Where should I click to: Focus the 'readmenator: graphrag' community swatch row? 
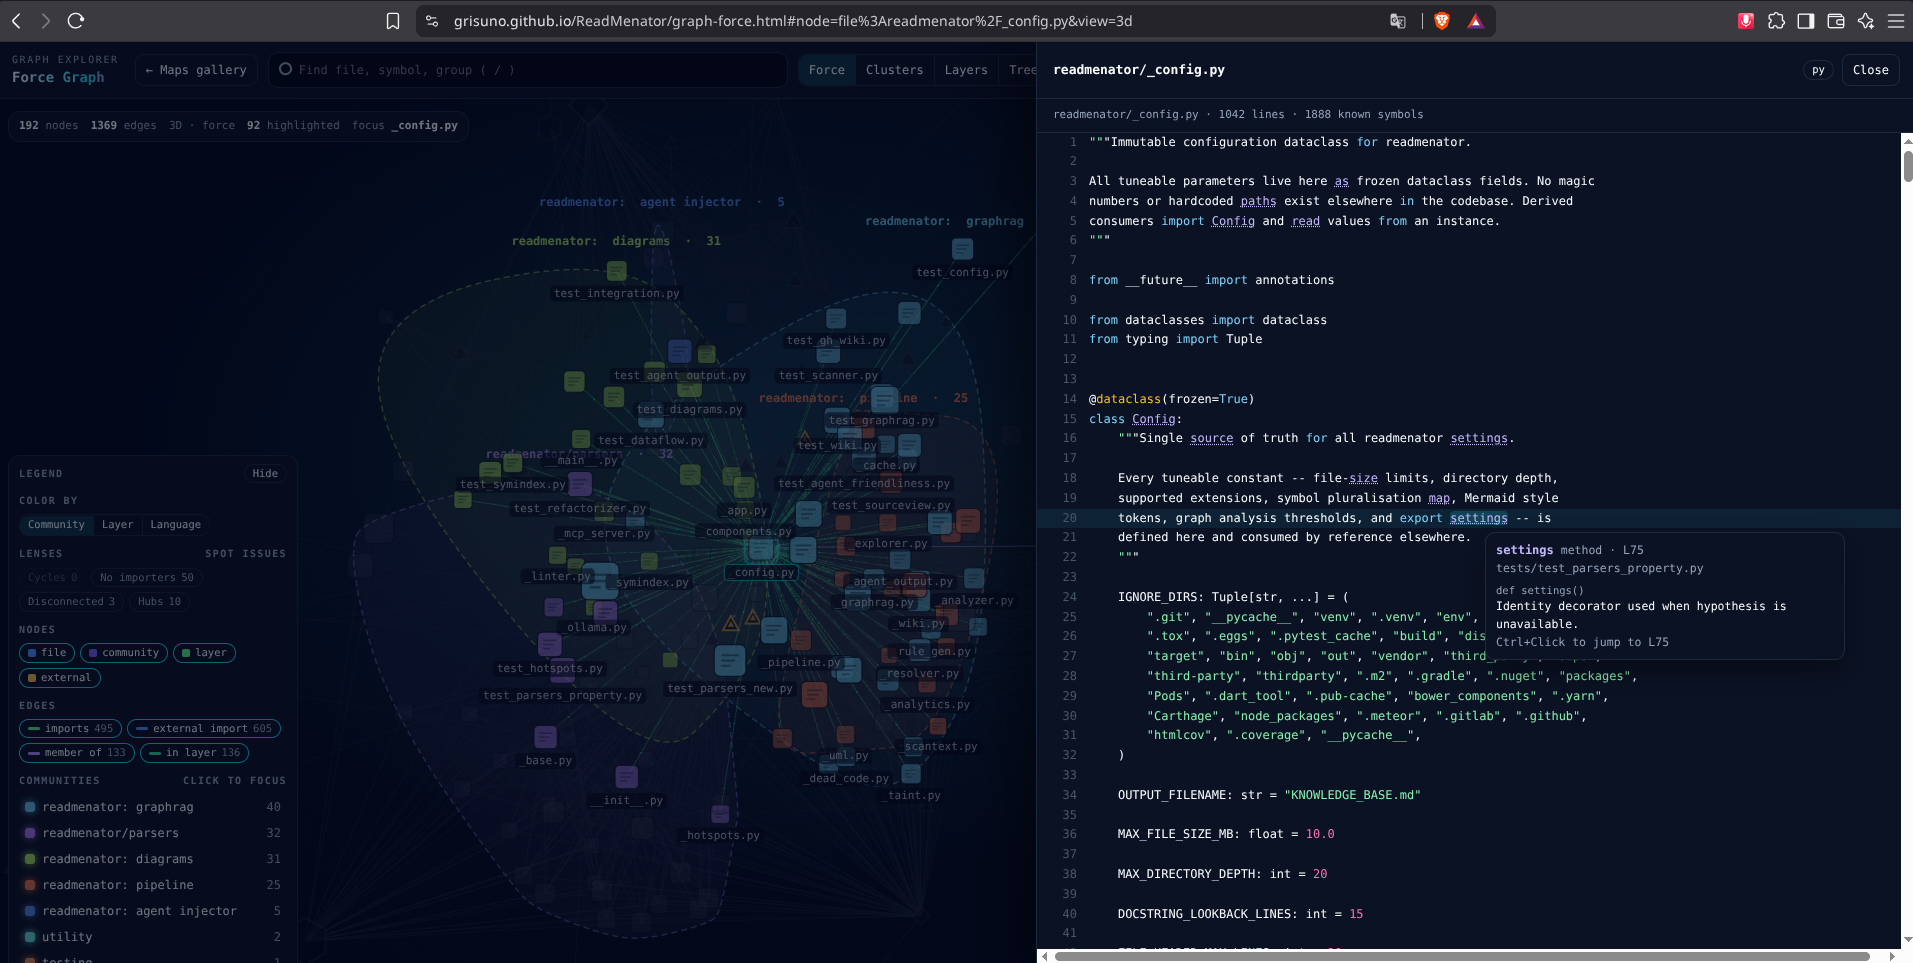(x=152, y=807)
